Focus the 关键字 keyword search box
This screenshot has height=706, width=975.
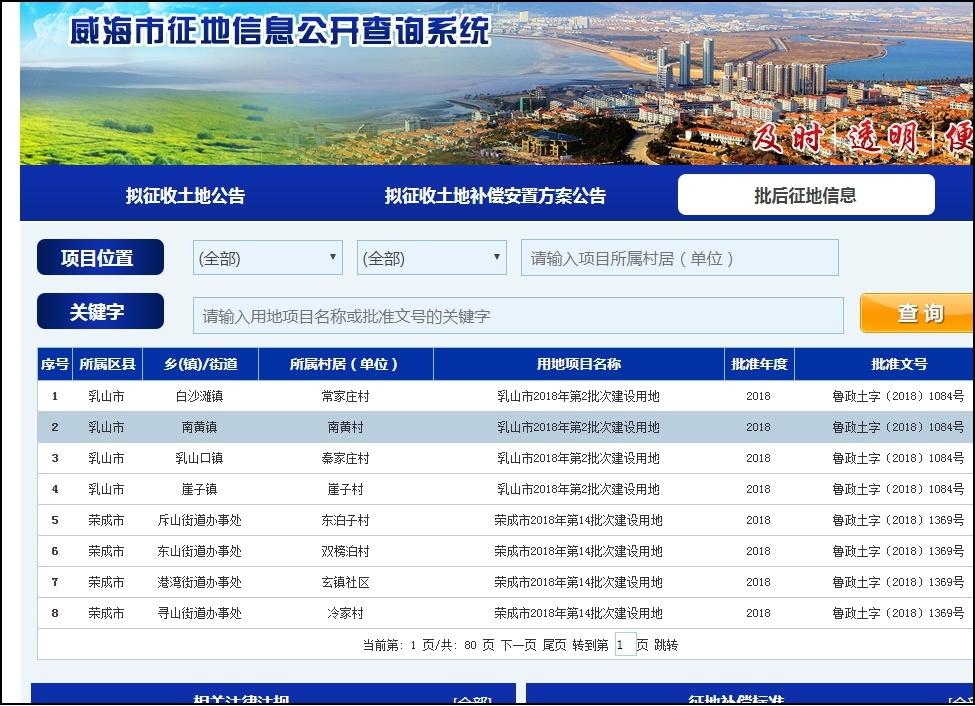click(x=517, y=316)
